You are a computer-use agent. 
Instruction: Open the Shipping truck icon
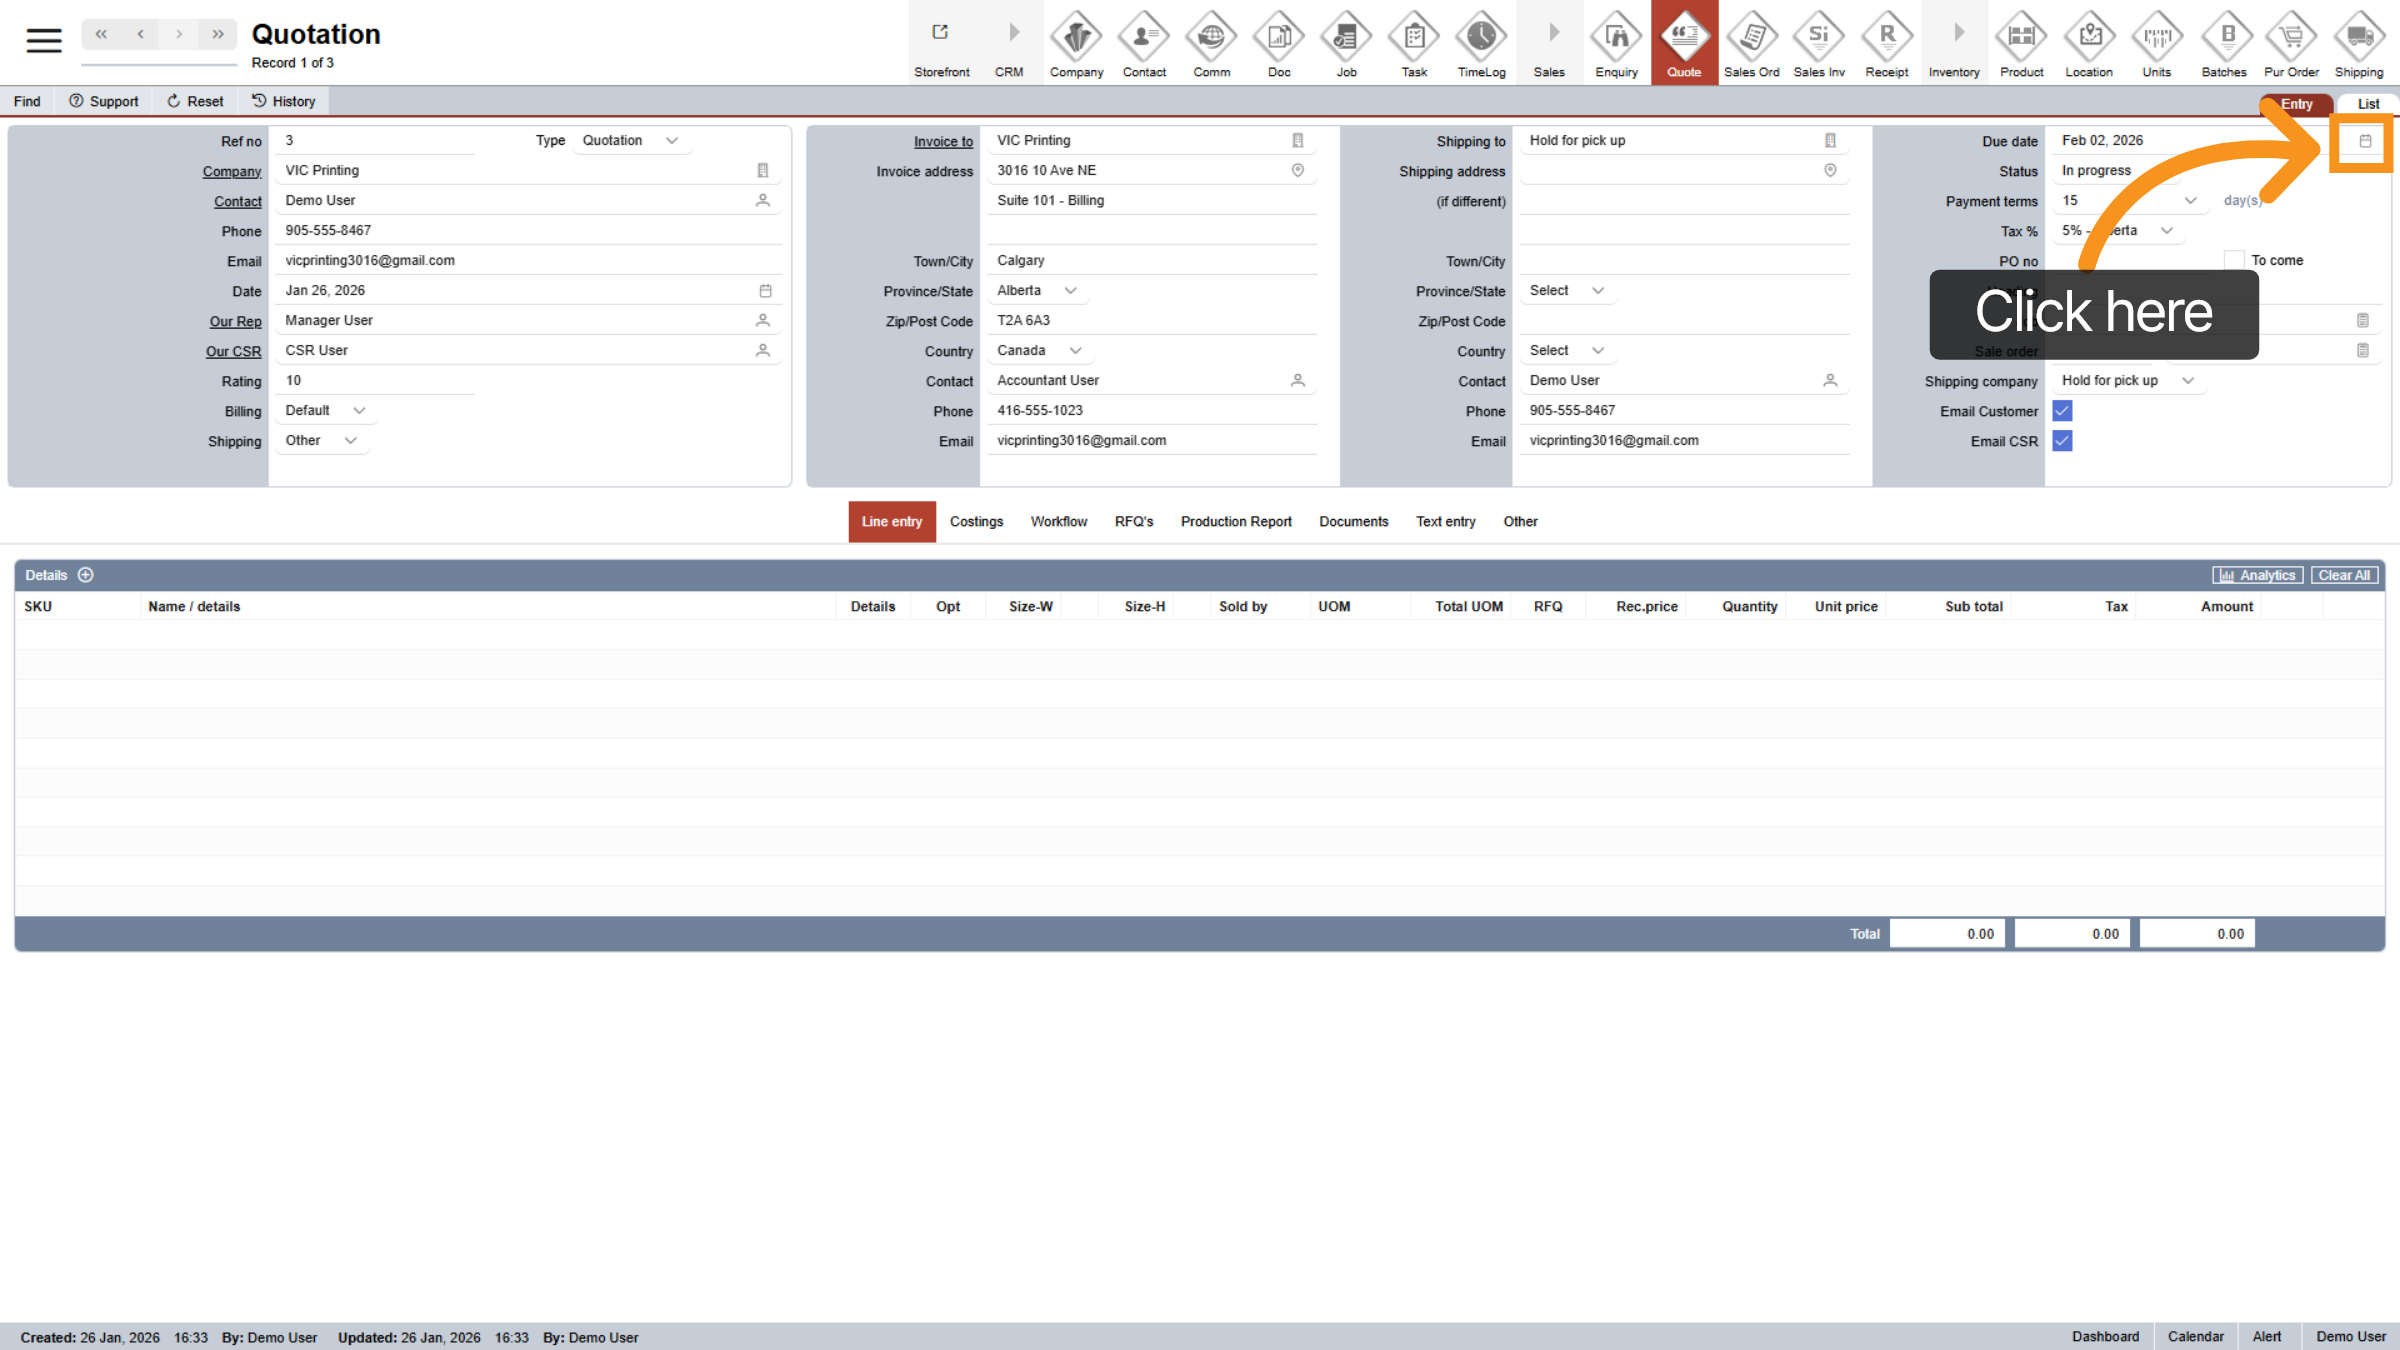[x=2358, y=38]
